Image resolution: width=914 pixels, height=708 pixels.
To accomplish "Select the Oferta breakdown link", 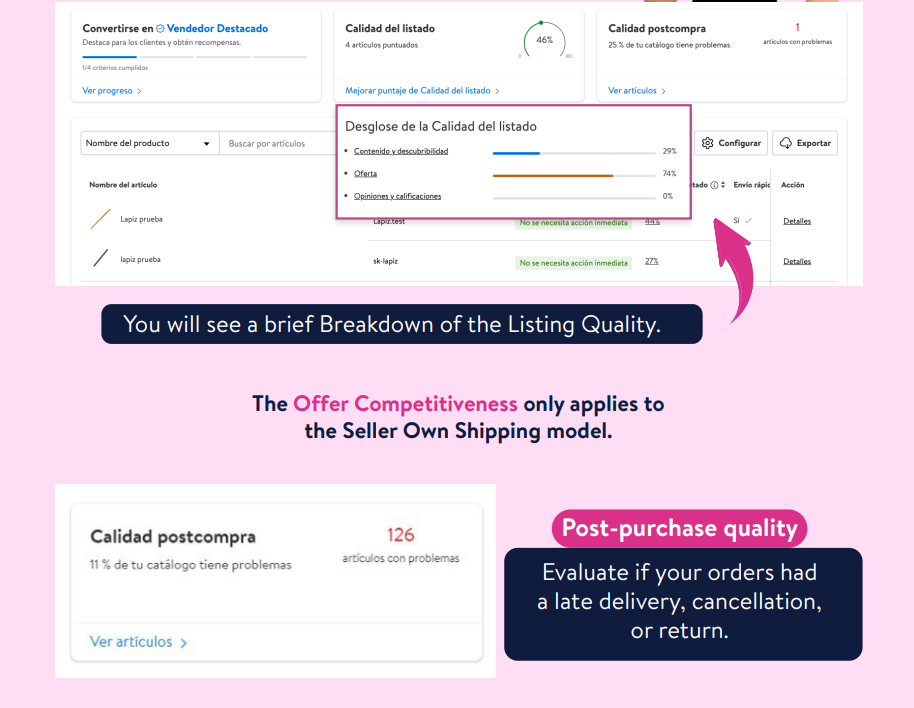I will [365, 174].
